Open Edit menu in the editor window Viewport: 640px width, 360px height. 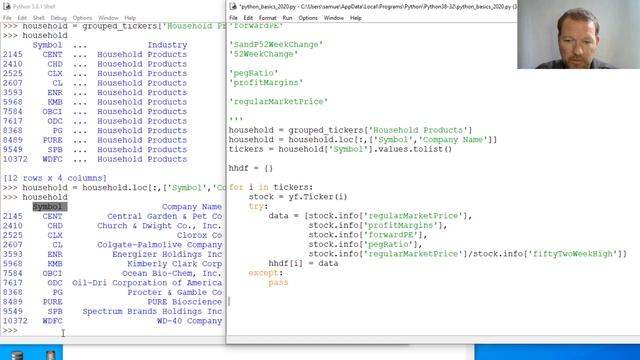click(248, 18)
